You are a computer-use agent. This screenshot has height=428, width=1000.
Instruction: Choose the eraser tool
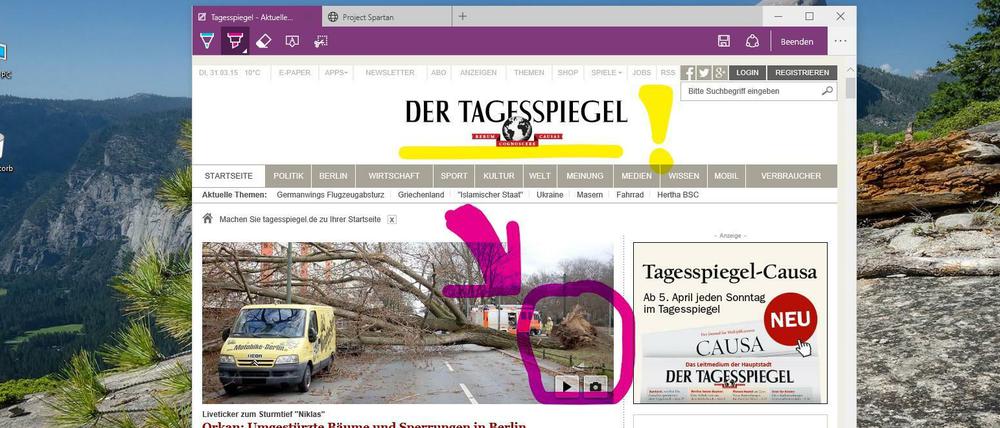pyautogui.click(x=263, y=41)
